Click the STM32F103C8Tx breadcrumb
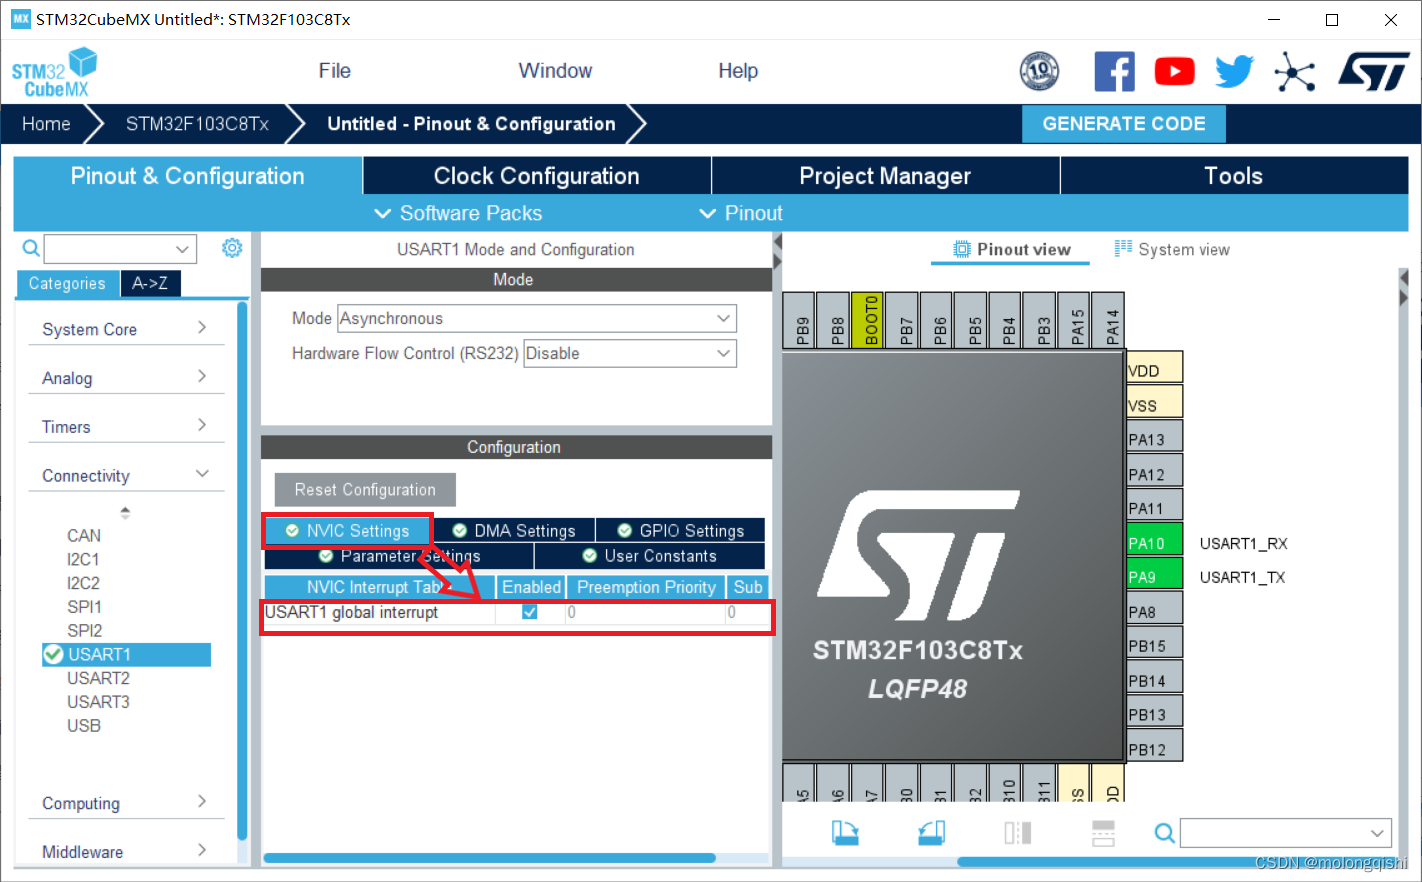 tap(197, 124)
